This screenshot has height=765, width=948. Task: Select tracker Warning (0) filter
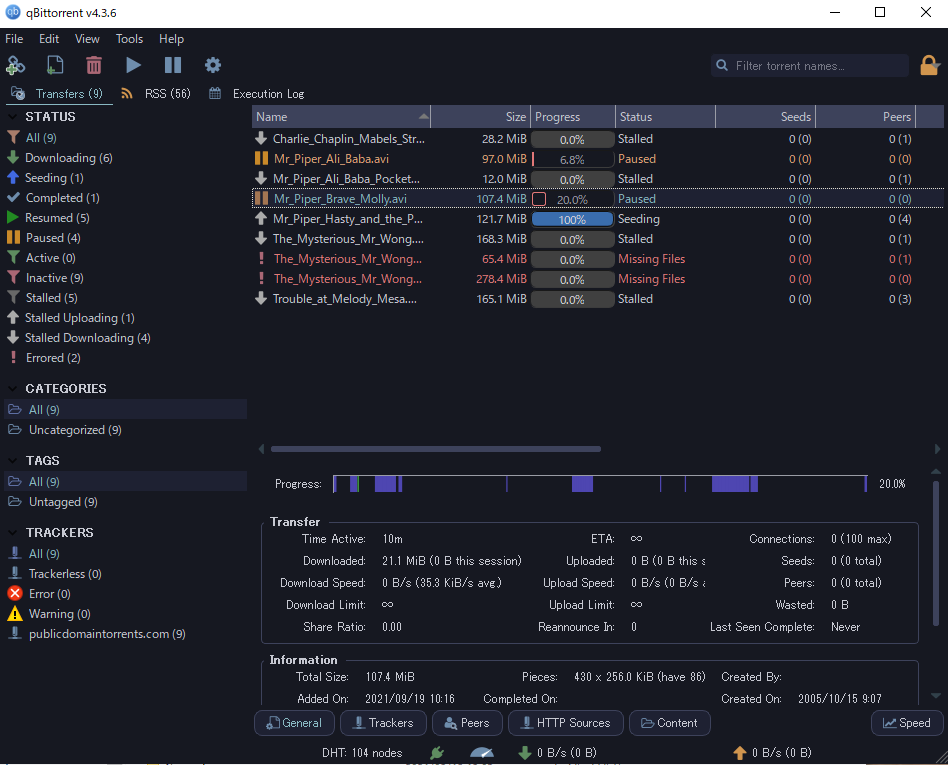49,614
